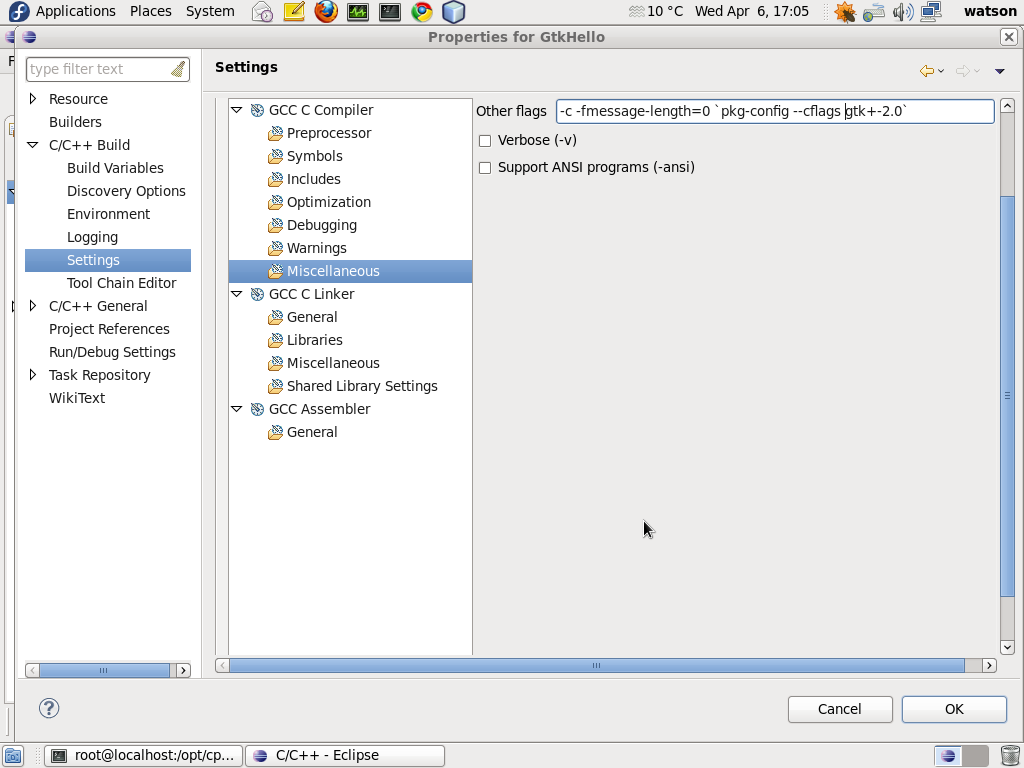Collapse C/C++ Build category
This screenshot has height=768, width=1024.
33,145
